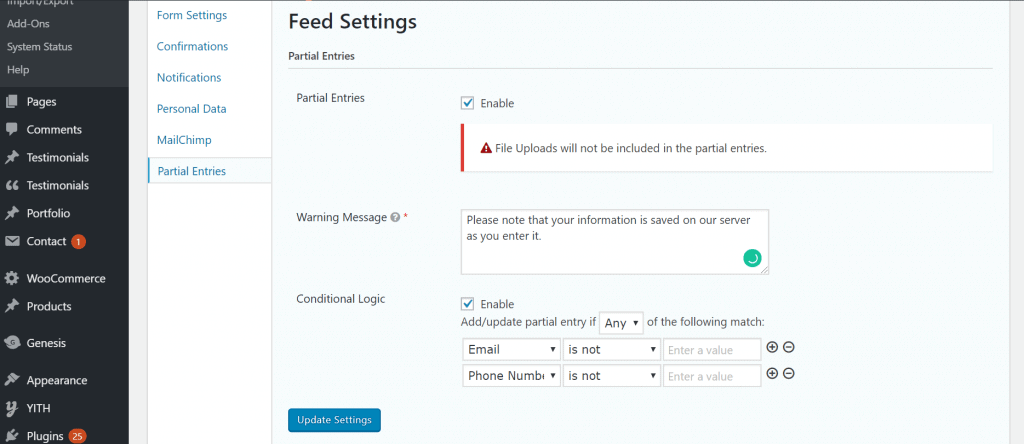Click the WooCommerce gear icon
Screen dimensions: 1024x444
tap(12, 278)
